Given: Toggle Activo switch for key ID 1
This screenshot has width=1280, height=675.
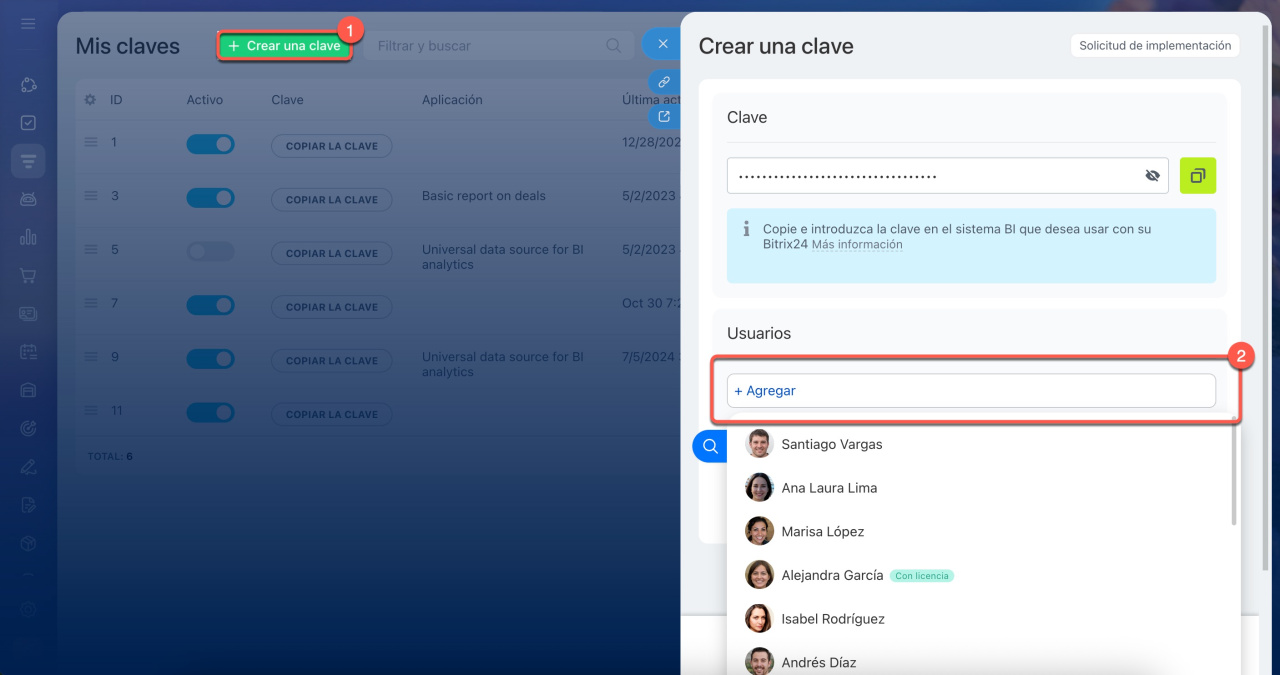Looking at the screenshot, I should tap(210, 144).
